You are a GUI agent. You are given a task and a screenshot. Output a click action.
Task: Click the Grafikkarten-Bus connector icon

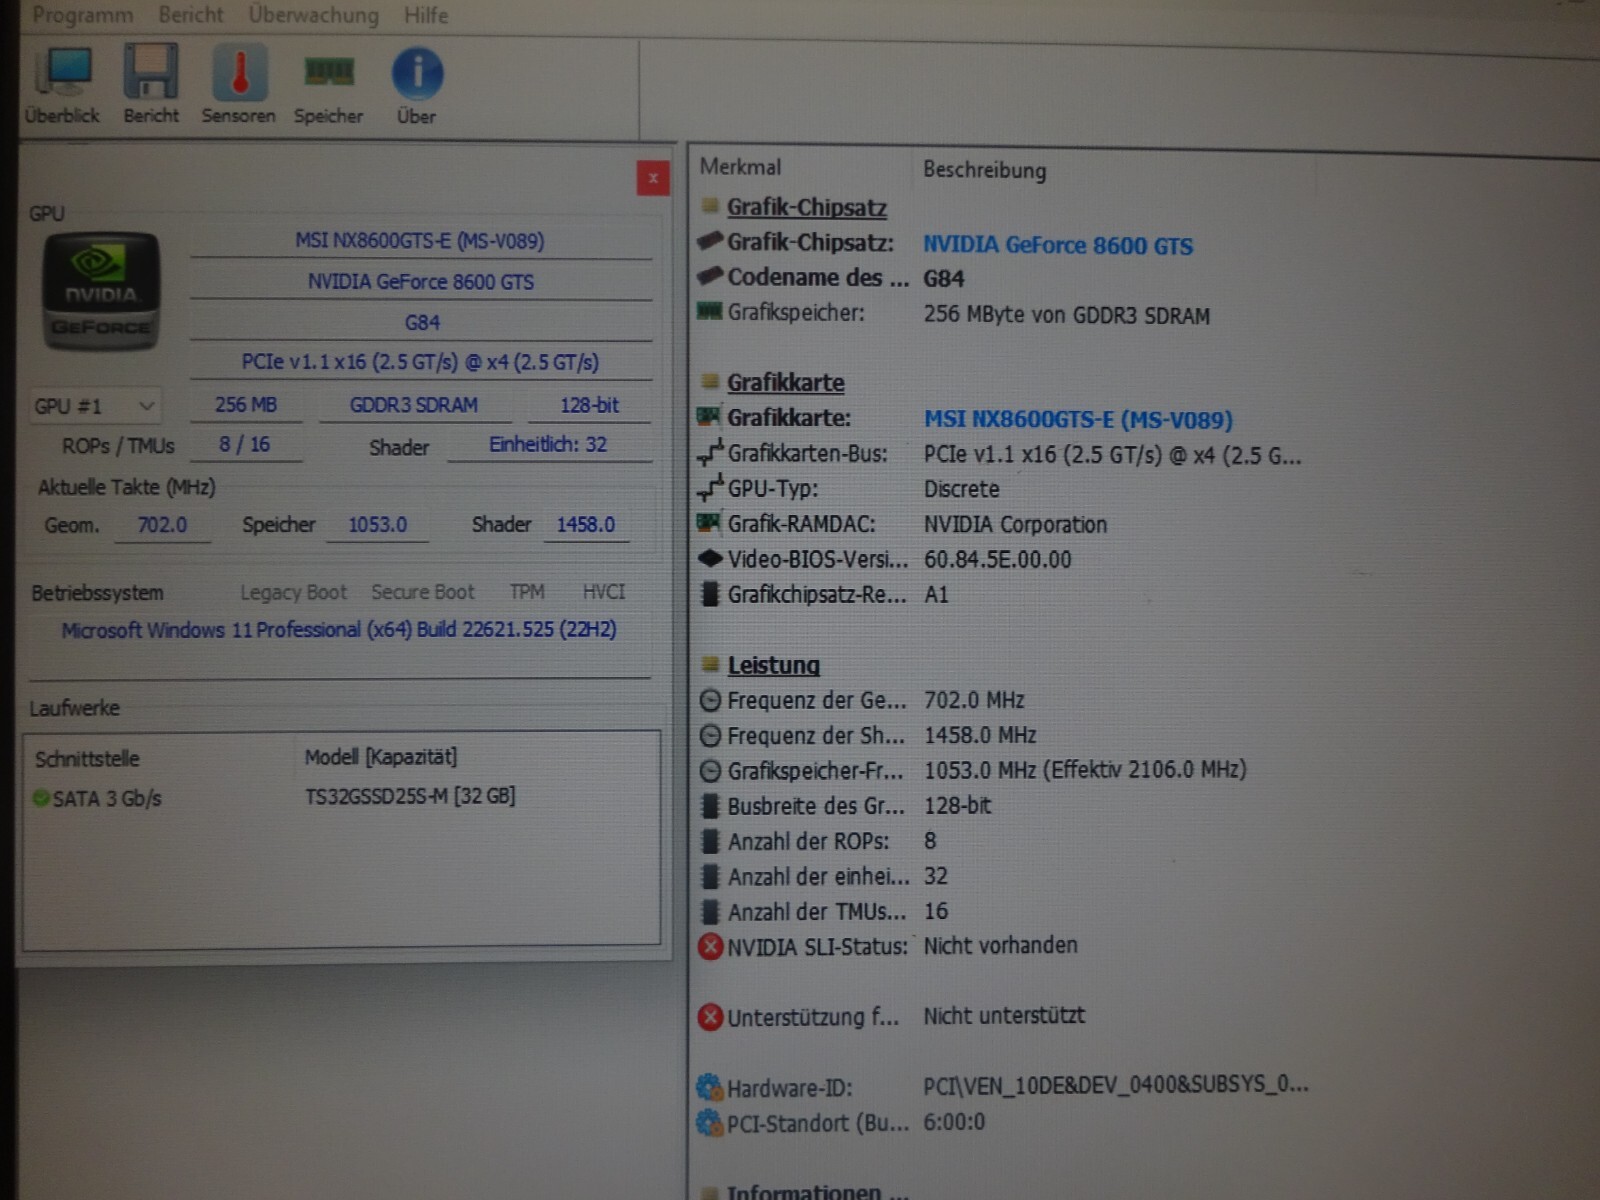pos(710,454)
